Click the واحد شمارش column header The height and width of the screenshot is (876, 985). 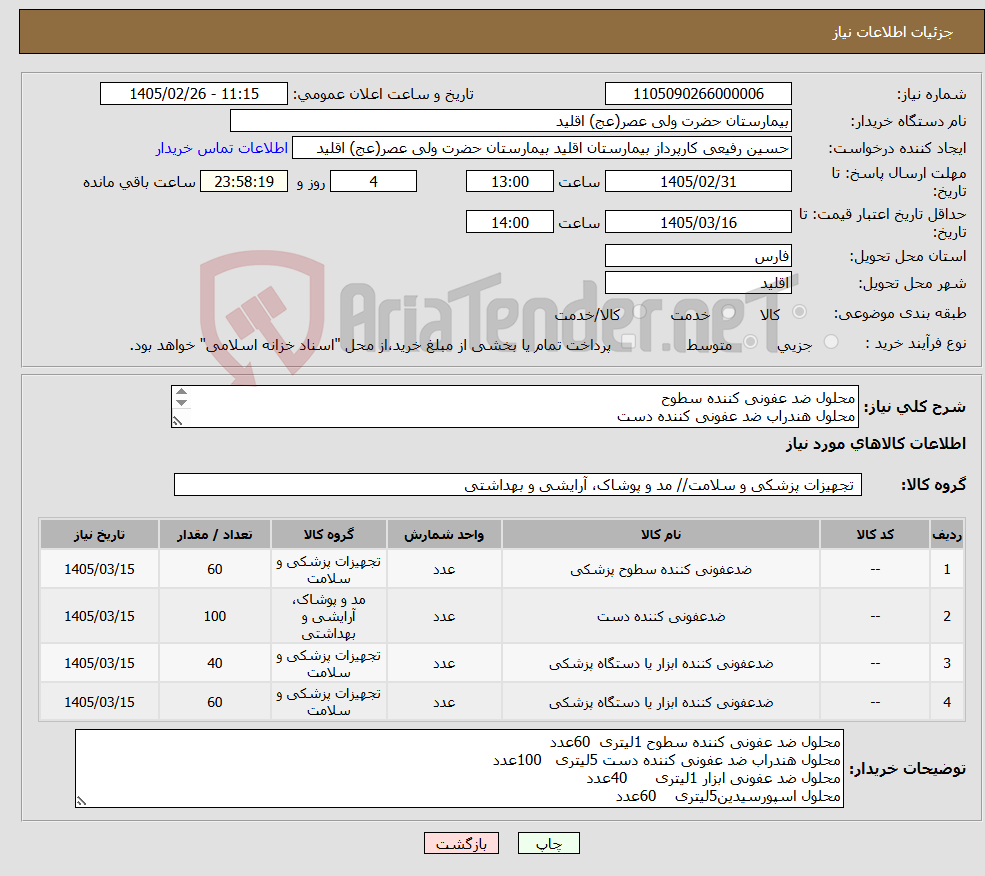444,534
